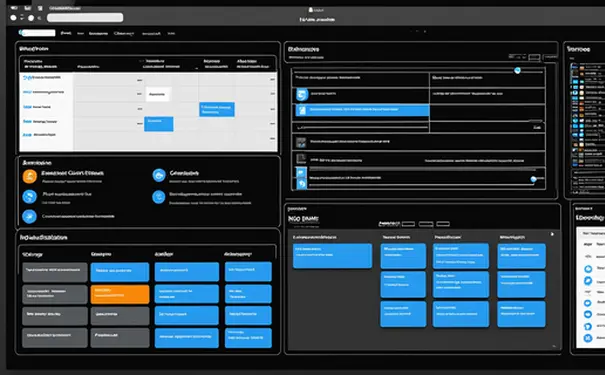Image resolution: width=605 pixels, height=375 pixels.
Task: Click the blue circle icon beneath the orange one
Action: 29,197
